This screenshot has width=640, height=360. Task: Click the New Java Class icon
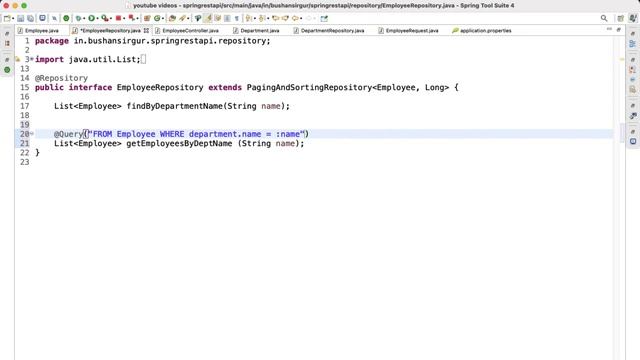point(157,18)
